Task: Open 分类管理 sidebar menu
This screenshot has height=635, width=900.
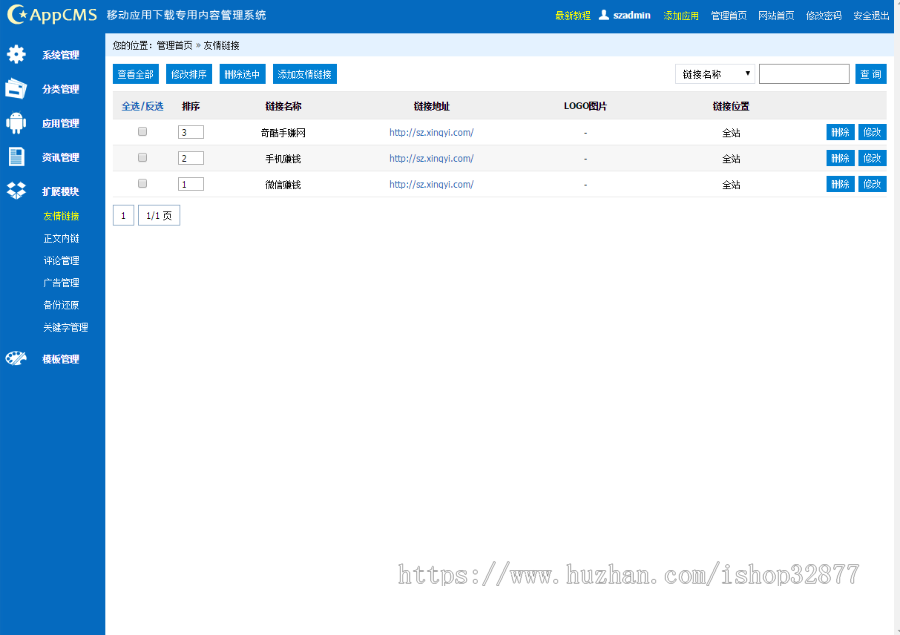Action: tap(60, 89)
